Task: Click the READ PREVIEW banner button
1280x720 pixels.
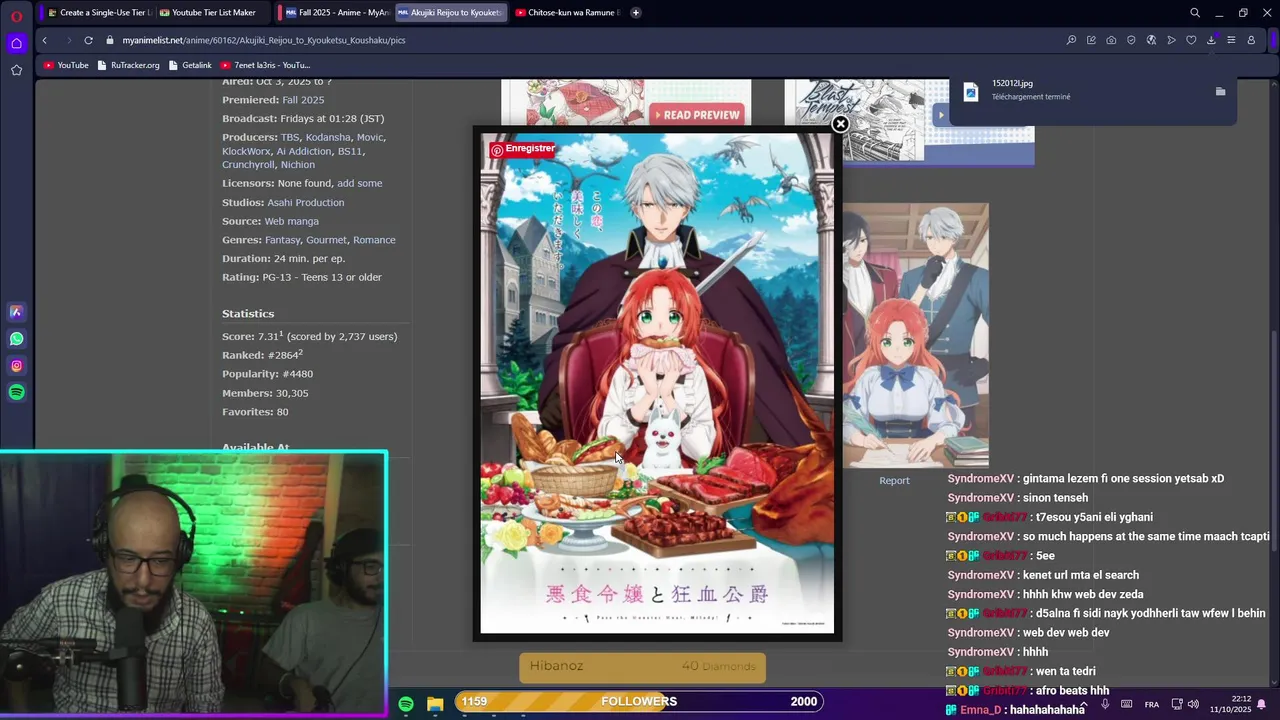Action: pos(697,115)
